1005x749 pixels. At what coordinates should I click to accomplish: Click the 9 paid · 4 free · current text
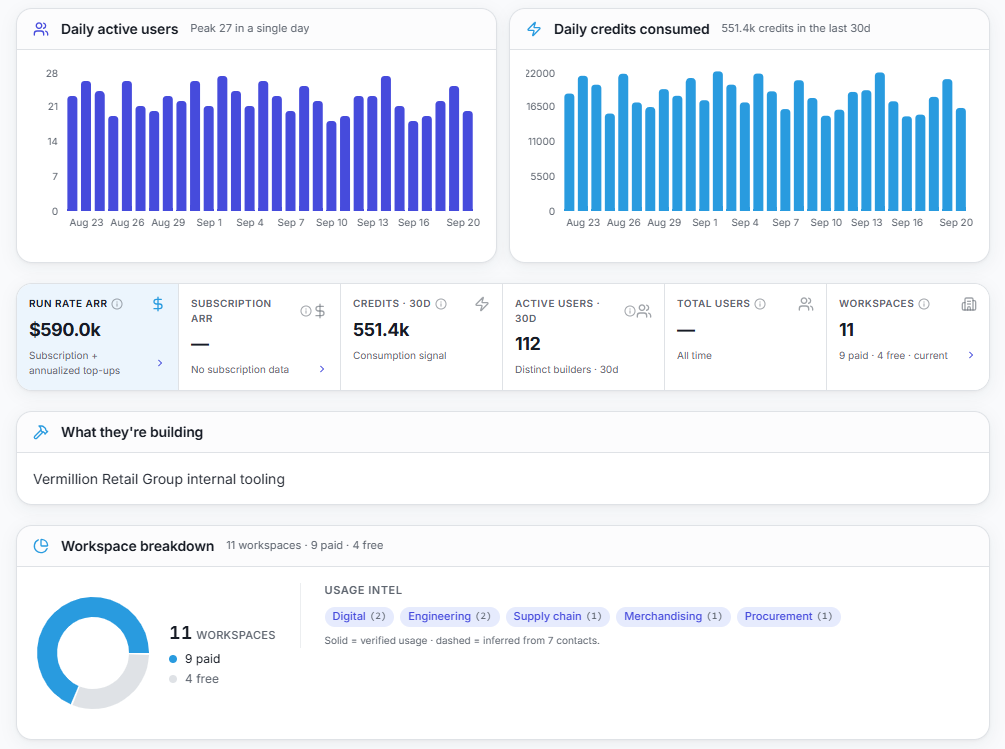tap(893, 356)
